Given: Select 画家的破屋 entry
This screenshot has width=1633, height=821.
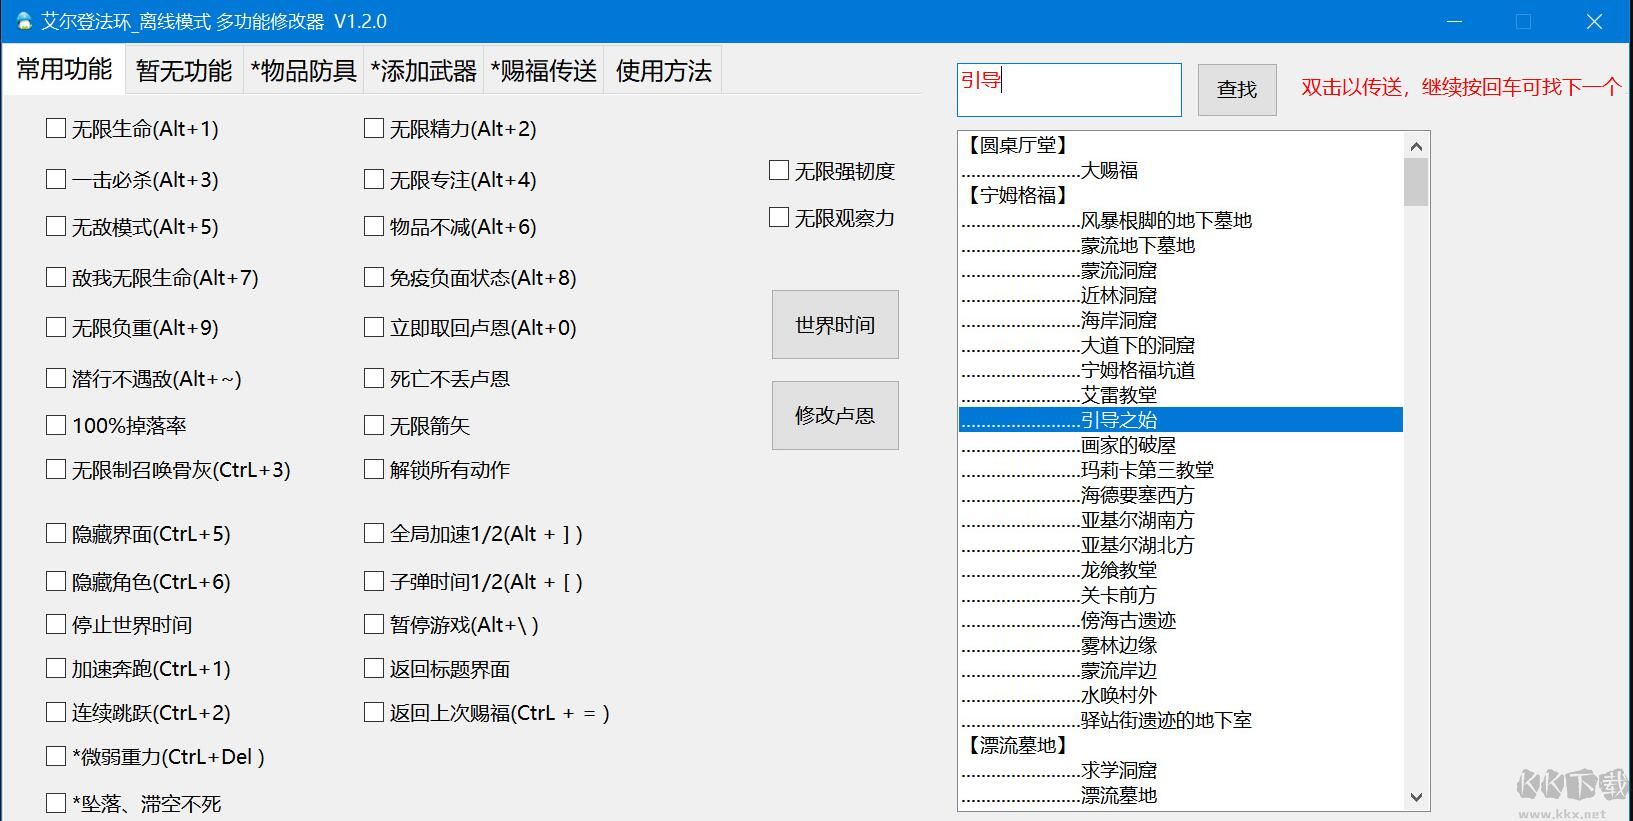Looking at the screenshot, I should pyautogui.click(x=1181, y=445).
